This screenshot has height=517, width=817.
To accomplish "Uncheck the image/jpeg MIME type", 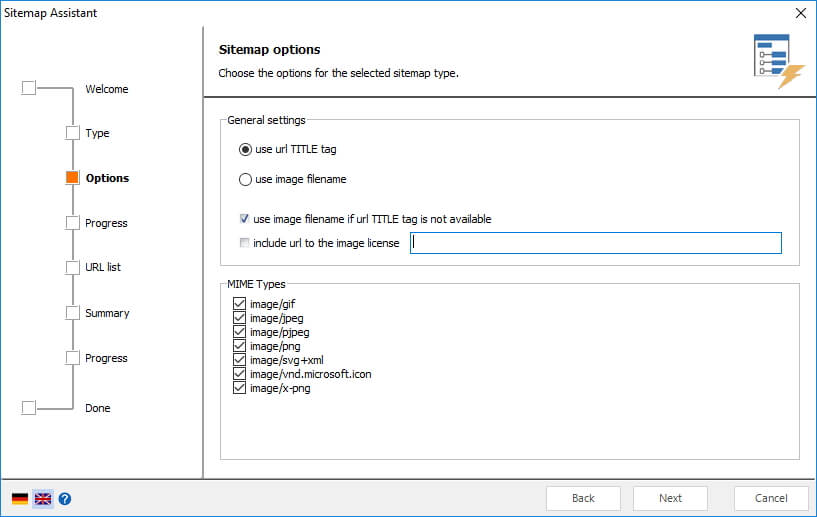I will tap(239, 317).
